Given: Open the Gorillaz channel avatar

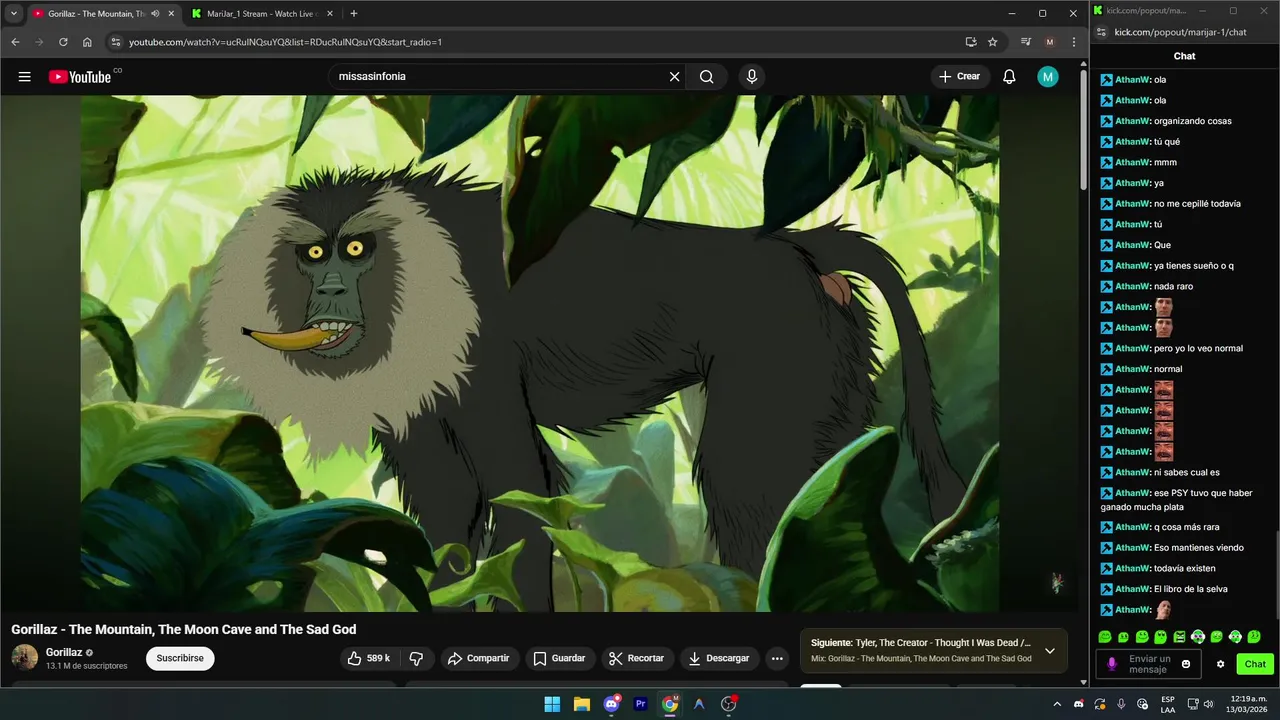Looking at the screenshot, I should [24, 658].
